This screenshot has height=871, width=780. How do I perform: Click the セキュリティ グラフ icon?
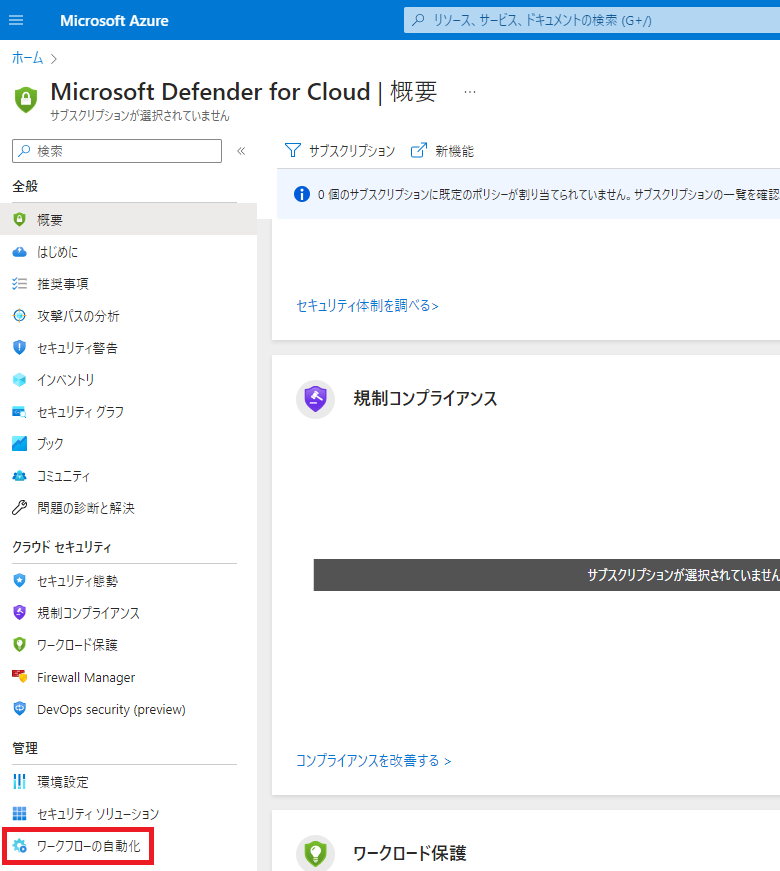pos(19,412)
